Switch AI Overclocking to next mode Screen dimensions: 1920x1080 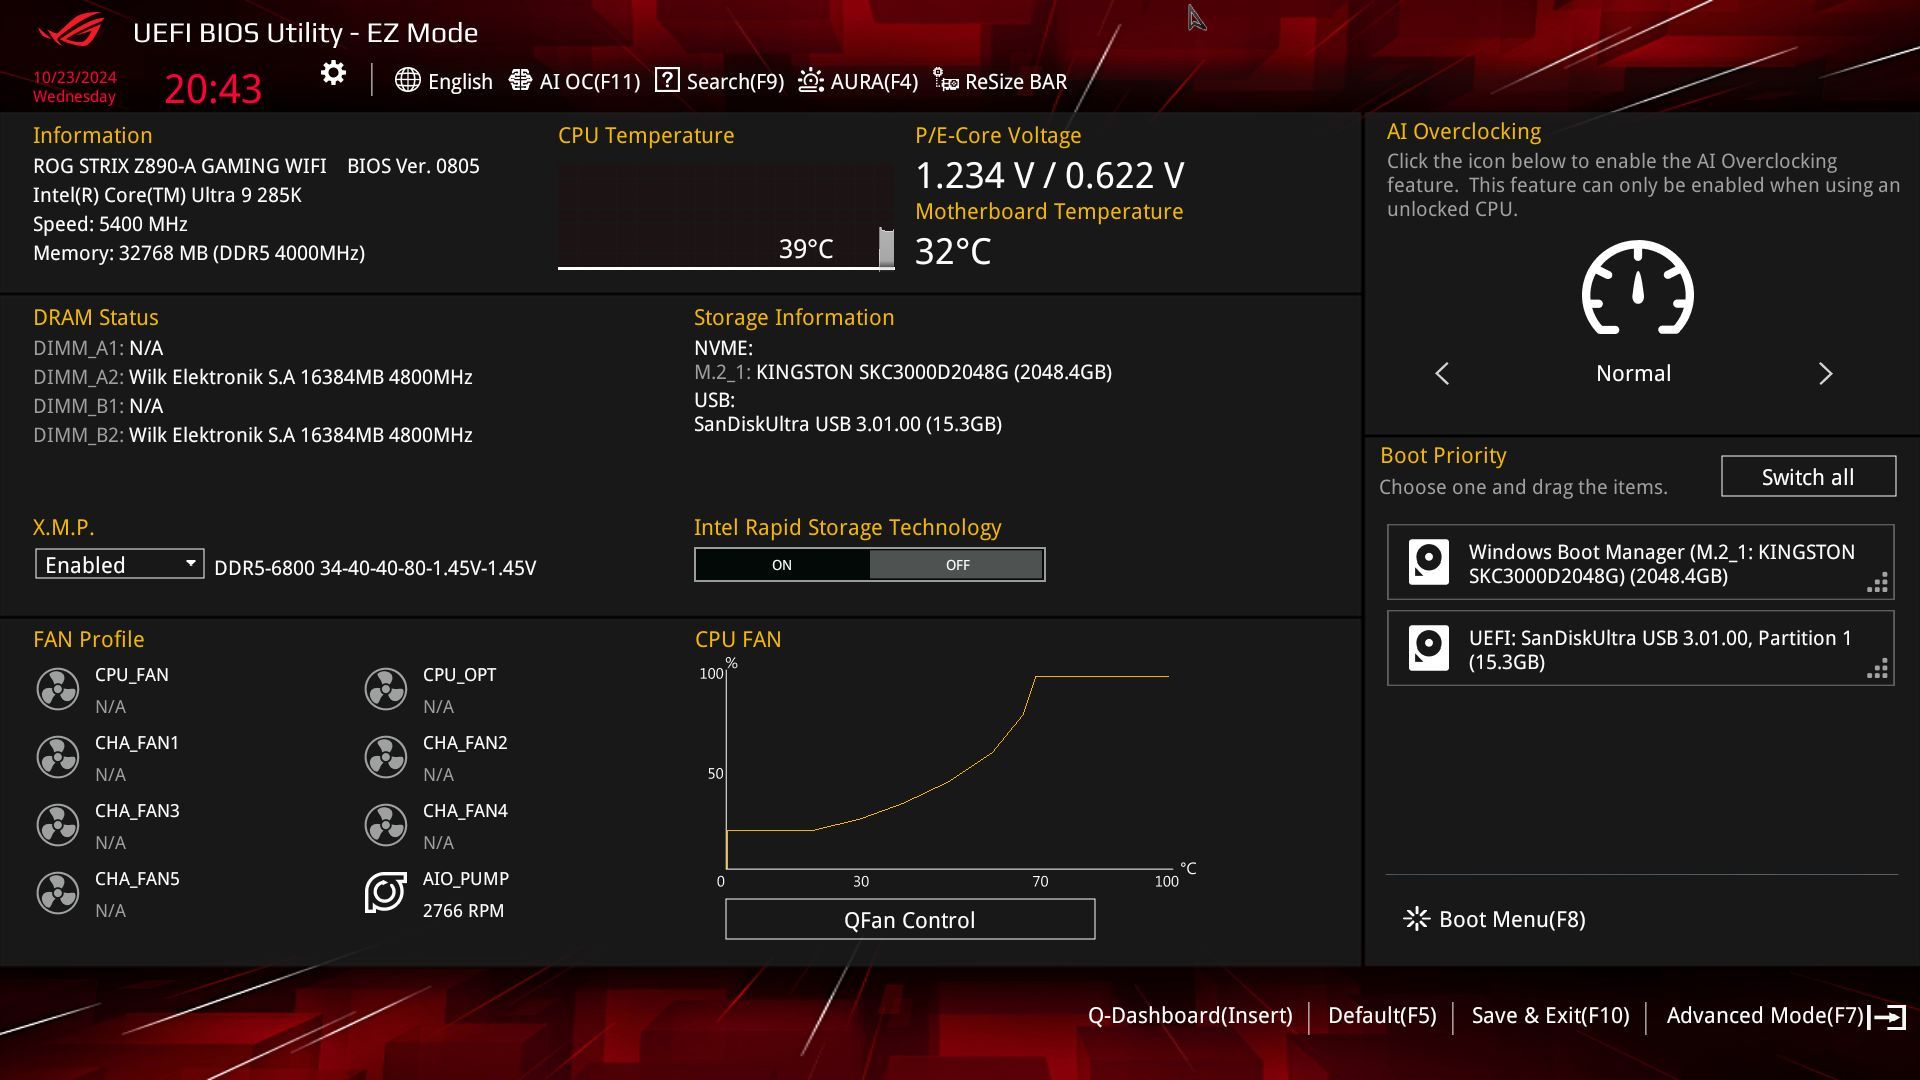click(x=1825, y=373)
